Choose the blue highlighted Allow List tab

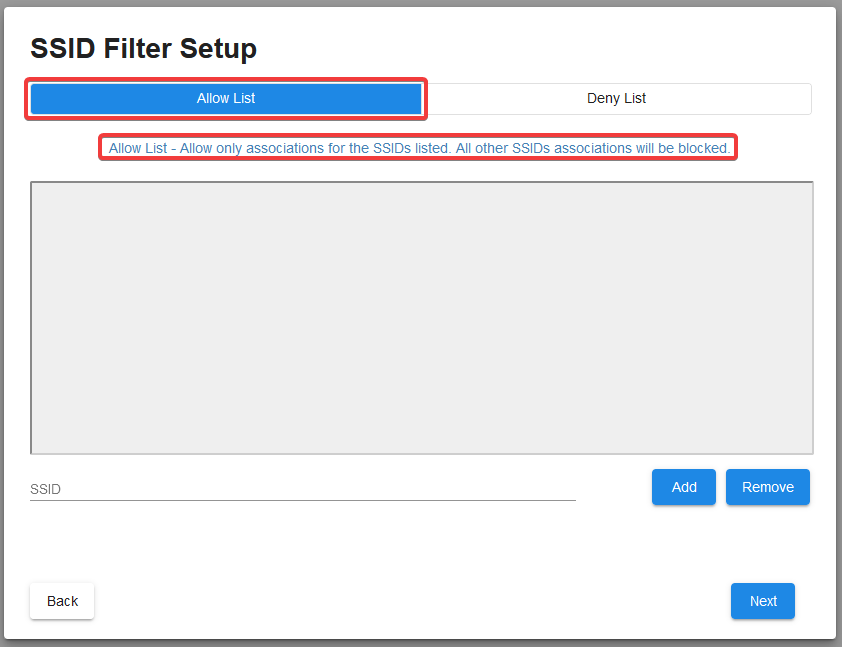pyautogui.click(x=226, y=99)
